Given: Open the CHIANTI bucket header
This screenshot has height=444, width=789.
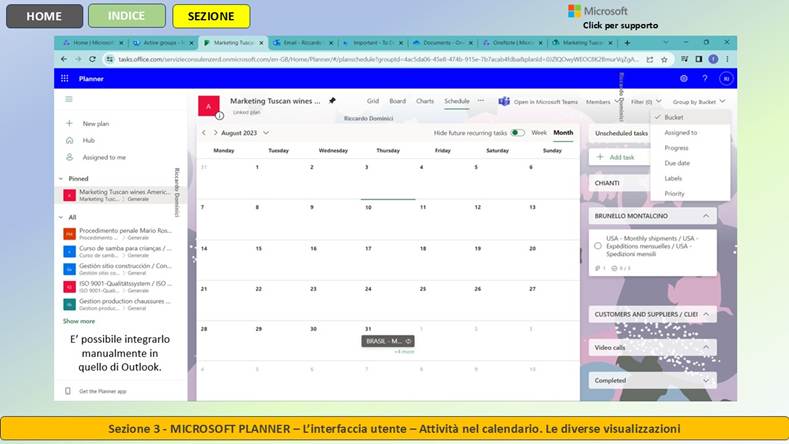Looking at the screenshot, I should point(619,183).
